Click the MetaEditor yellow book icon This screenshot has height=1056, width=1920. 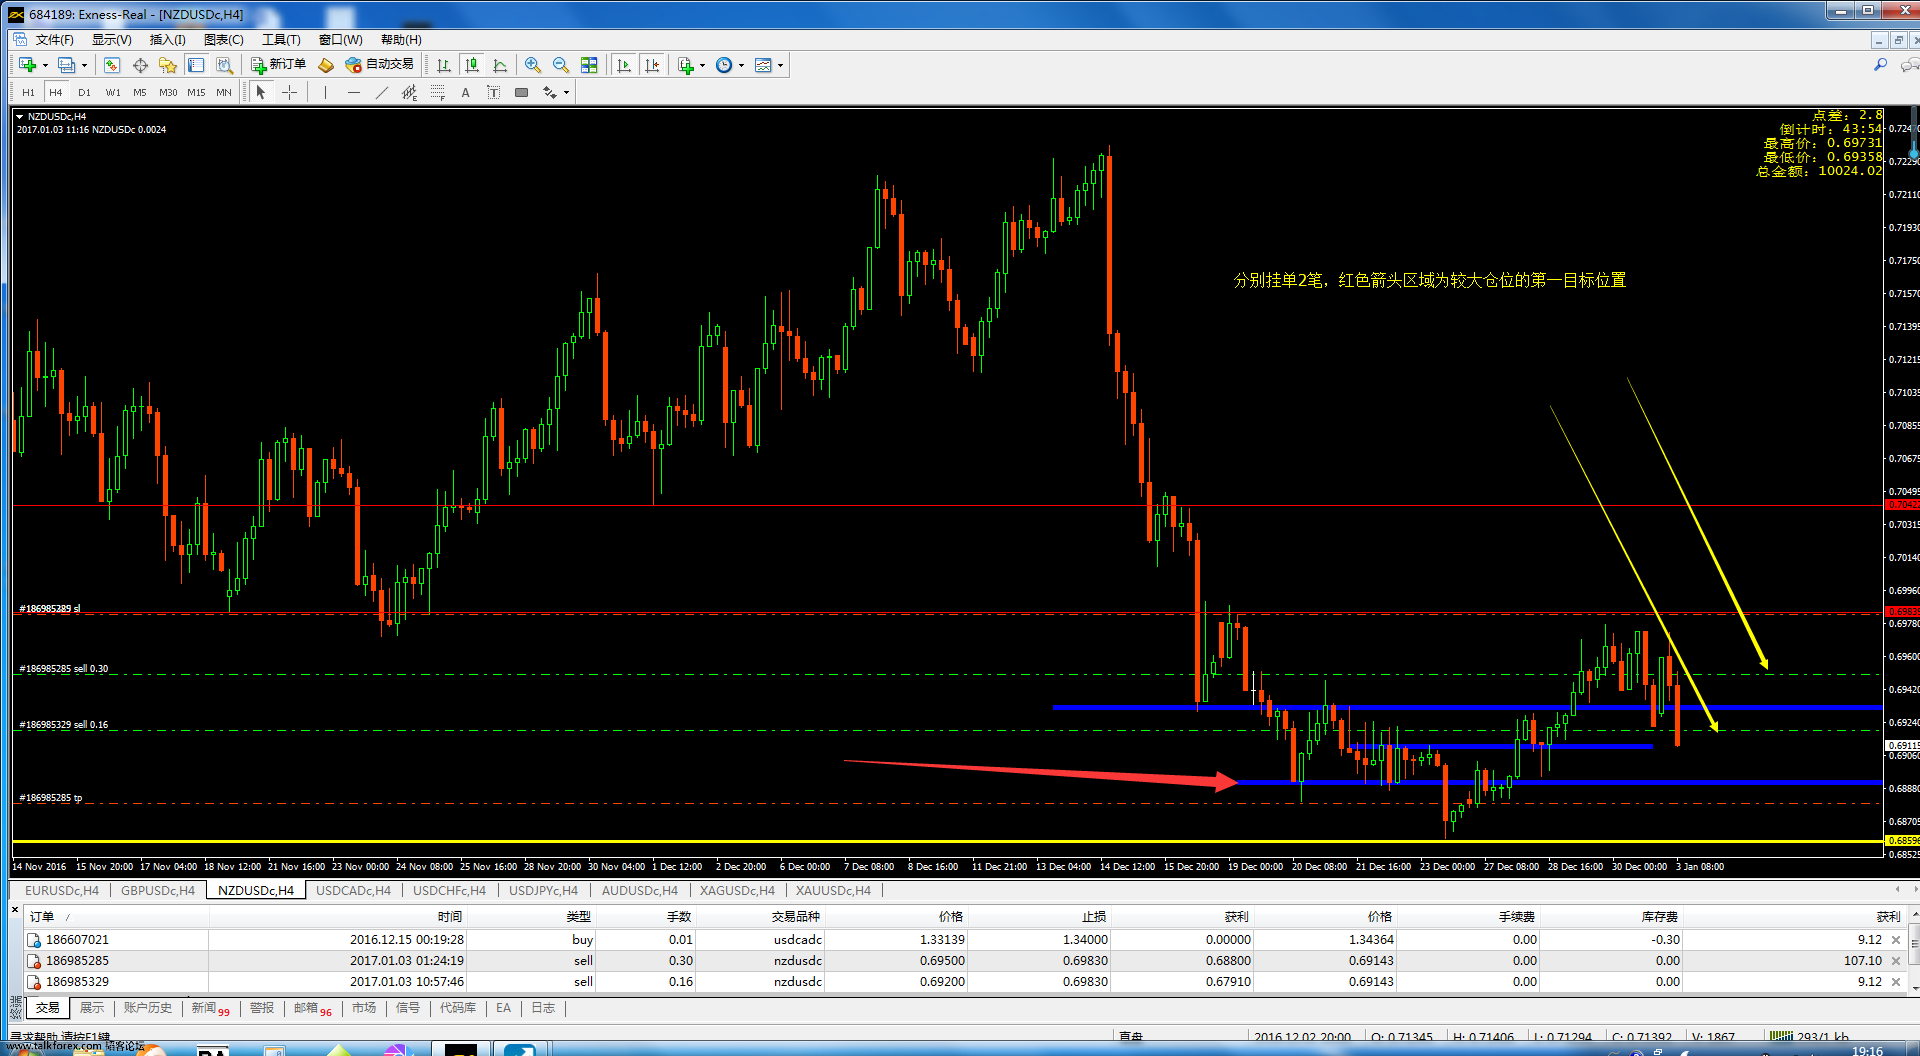click(x=326, y=65)
